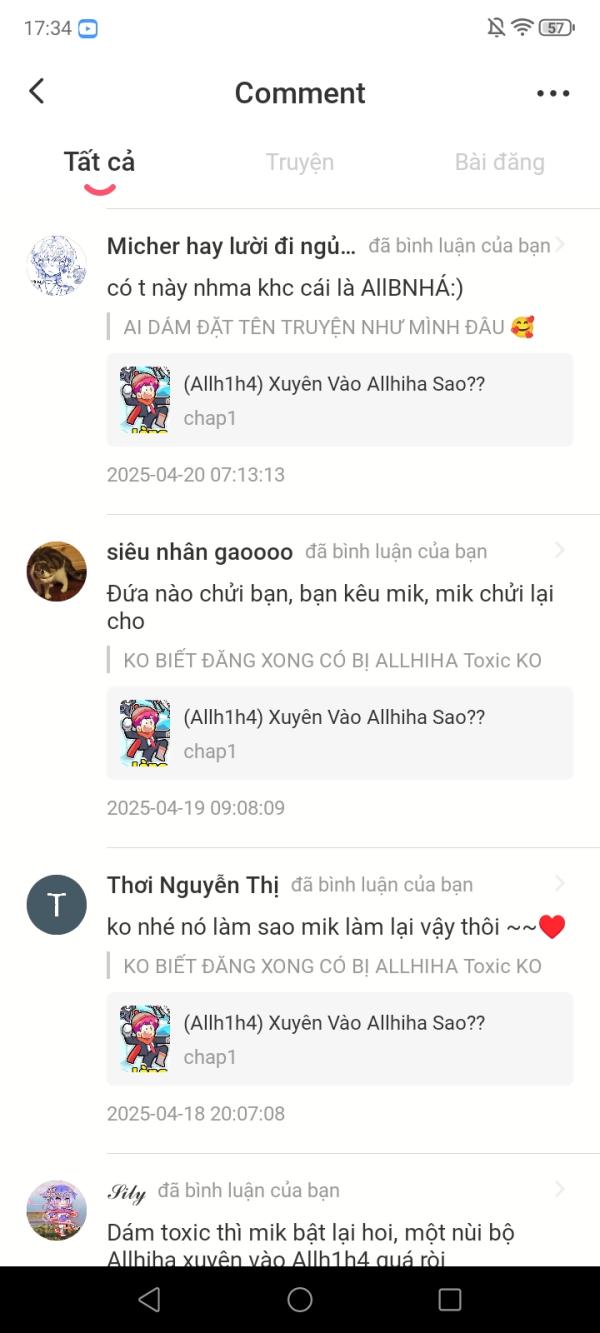
Task: Tap the Android recent apps square button
Action: coord(450,1299)
